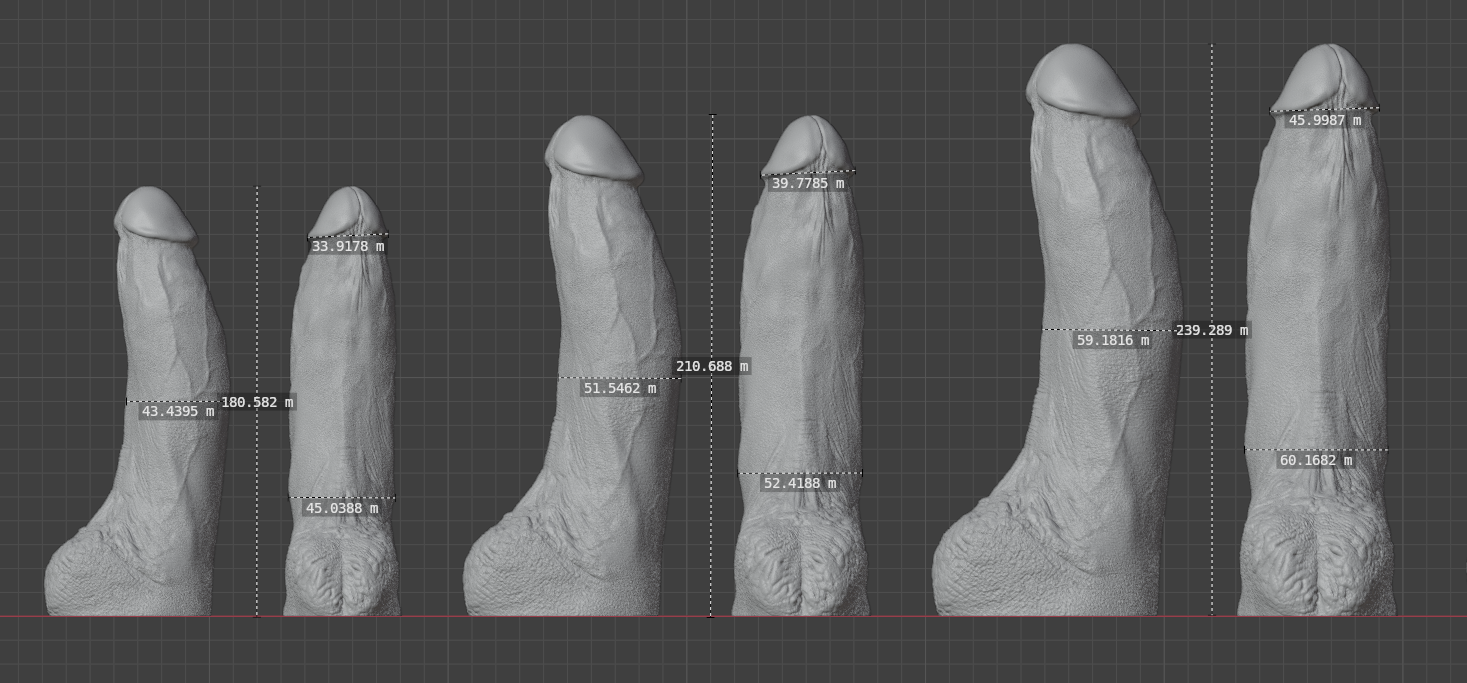
Task: Pick the 33.9178 m measurement label
Action: point(348,246)
